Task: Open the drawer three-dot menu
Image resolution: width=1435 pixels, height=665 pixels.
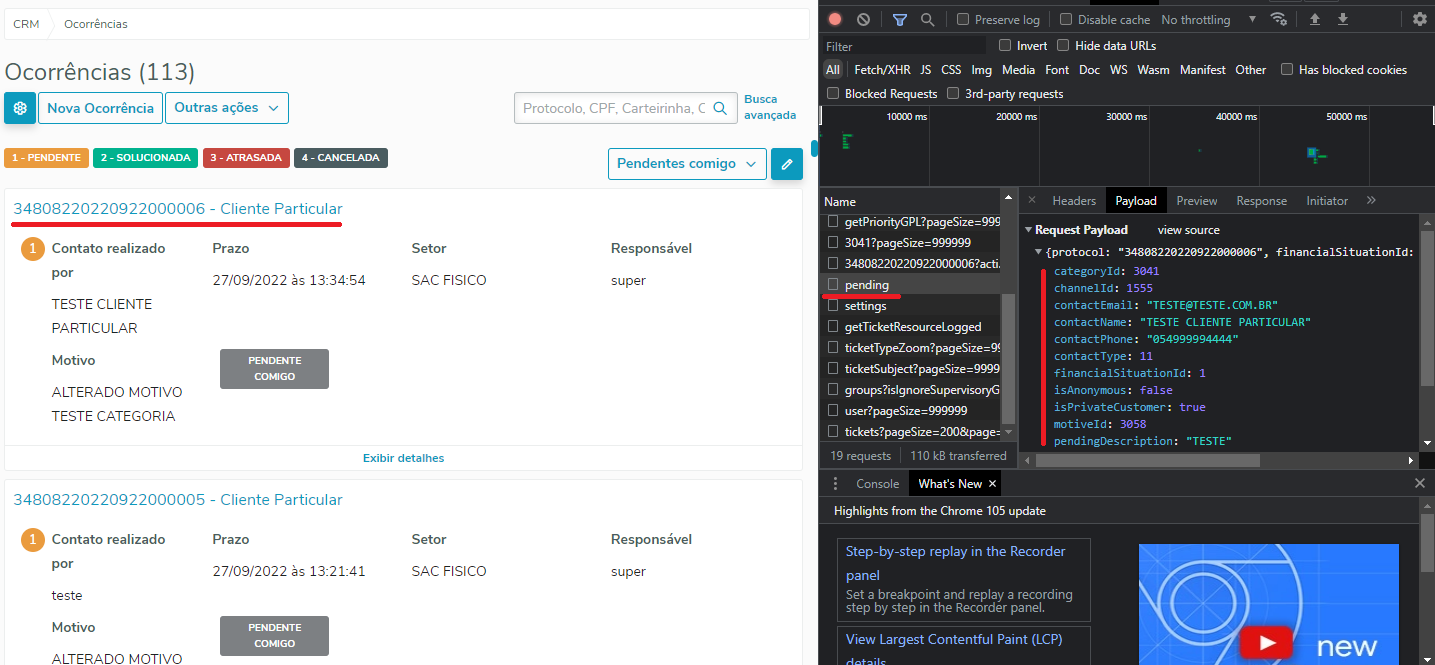Action: point(836,484)
